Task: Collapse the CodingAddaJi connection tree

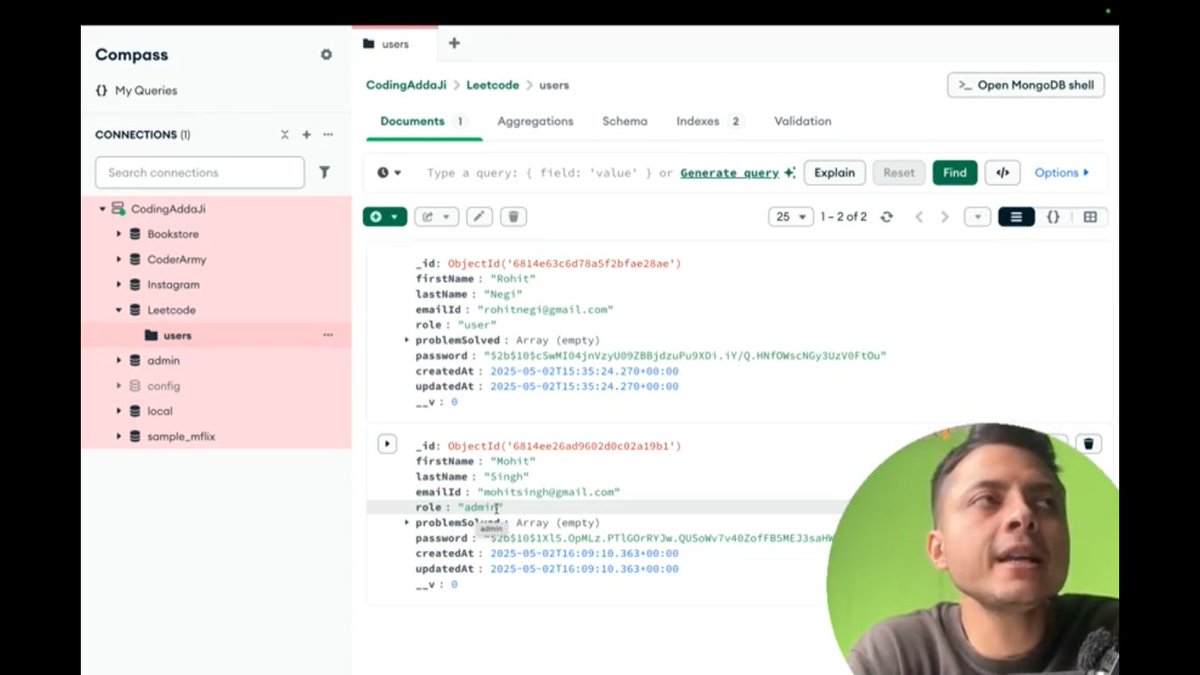Action: pyautogui.click(x=102, y=209)
